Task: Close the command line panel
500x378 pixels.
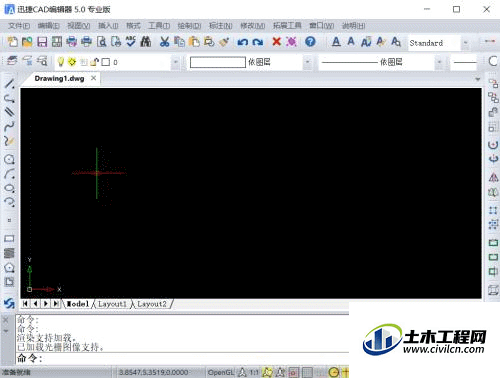Action: tap(6, 320)
